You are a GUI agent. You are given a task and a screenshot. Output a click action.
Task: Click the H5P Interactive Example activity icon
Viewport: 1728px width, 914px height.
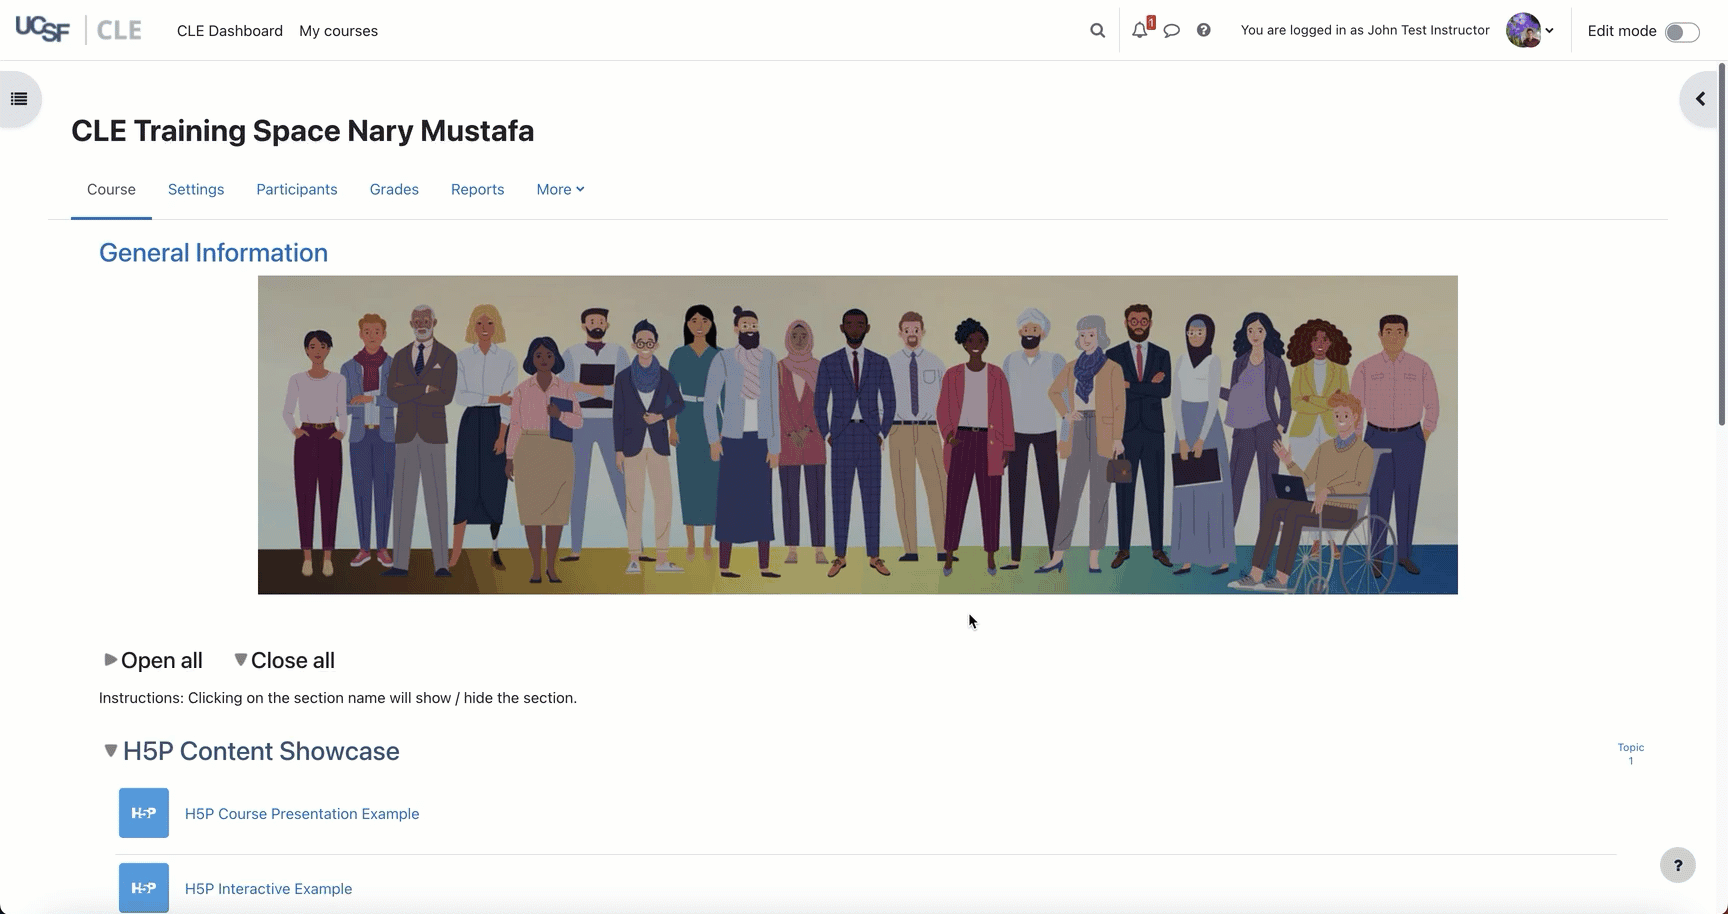(x=144, y=888)
